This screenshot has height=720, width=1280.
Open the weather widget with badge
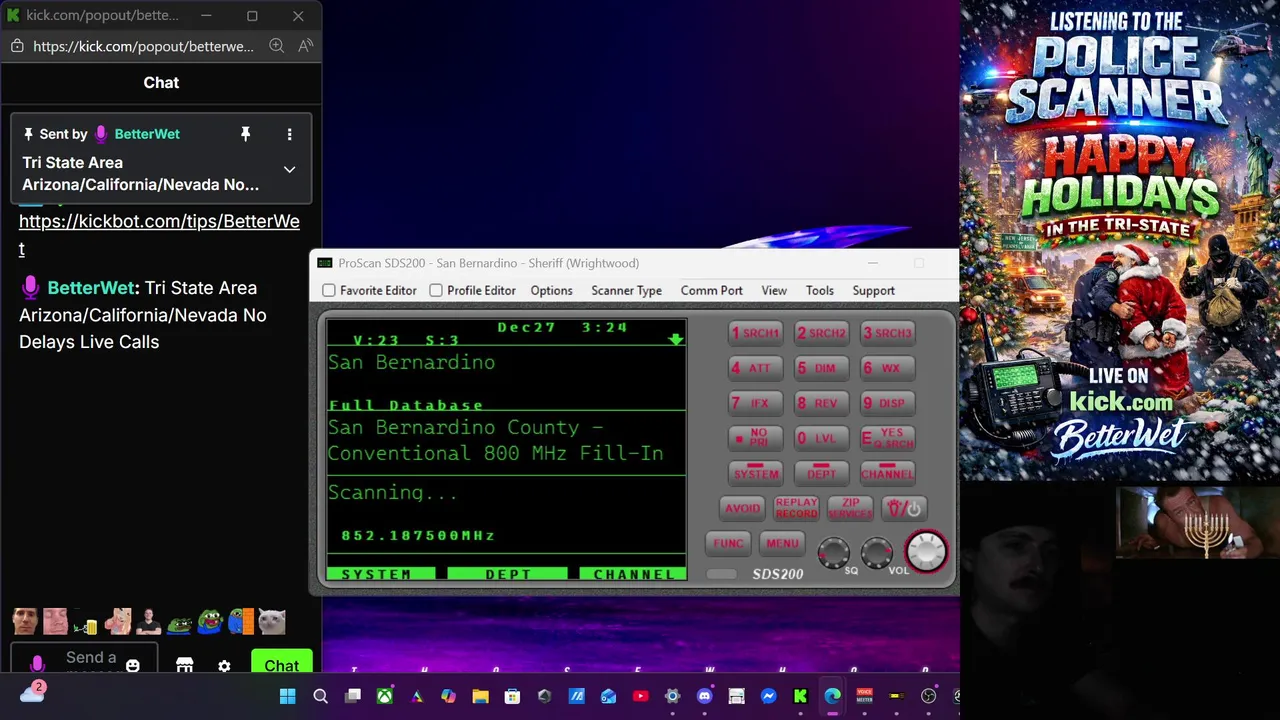coord(32,692)
